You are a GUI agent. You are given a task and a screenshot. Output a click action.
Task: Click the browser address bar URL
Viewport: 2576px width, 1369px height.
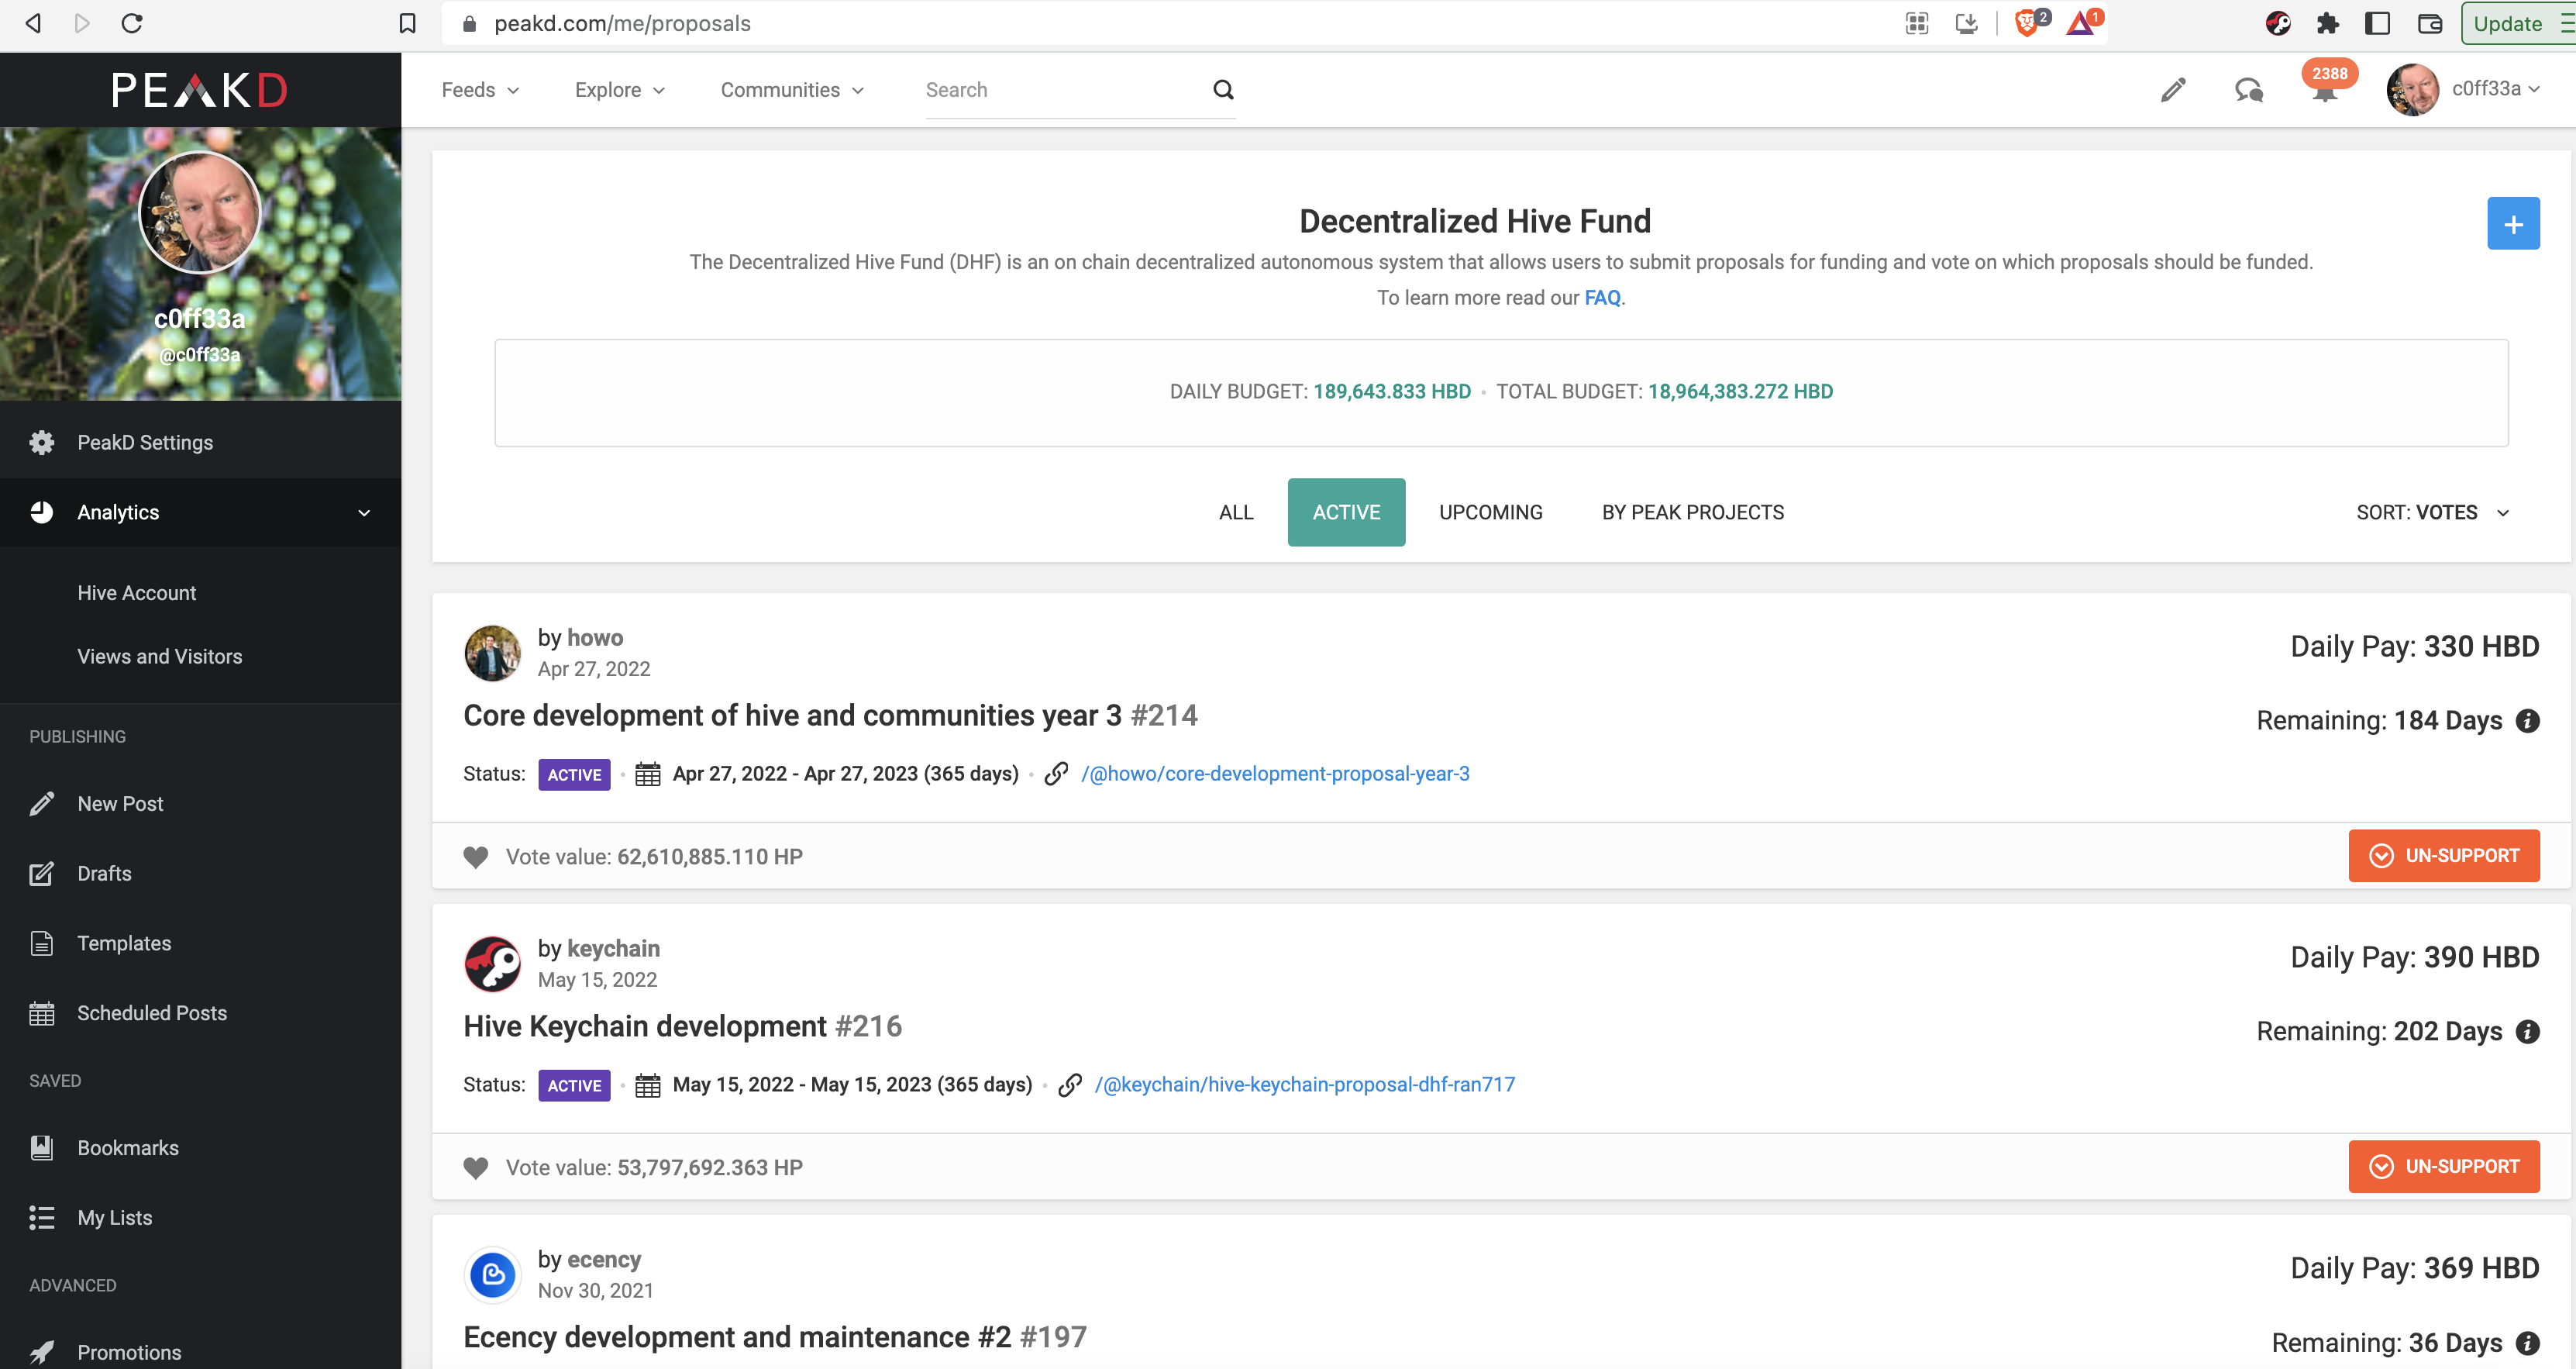pyautogui.click(x=622, y=23)
